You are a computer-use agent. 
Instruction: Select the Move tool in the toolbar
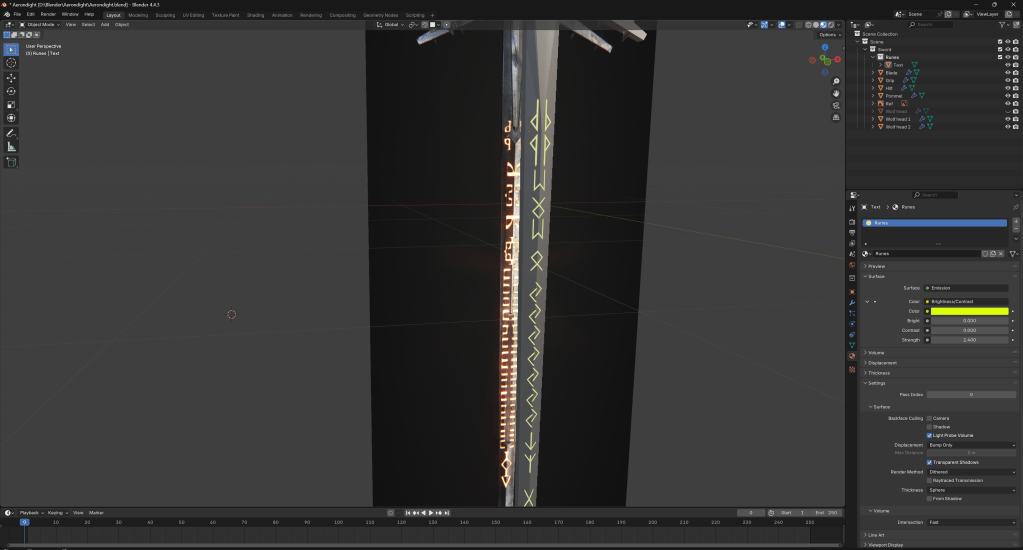coord(12,77)
